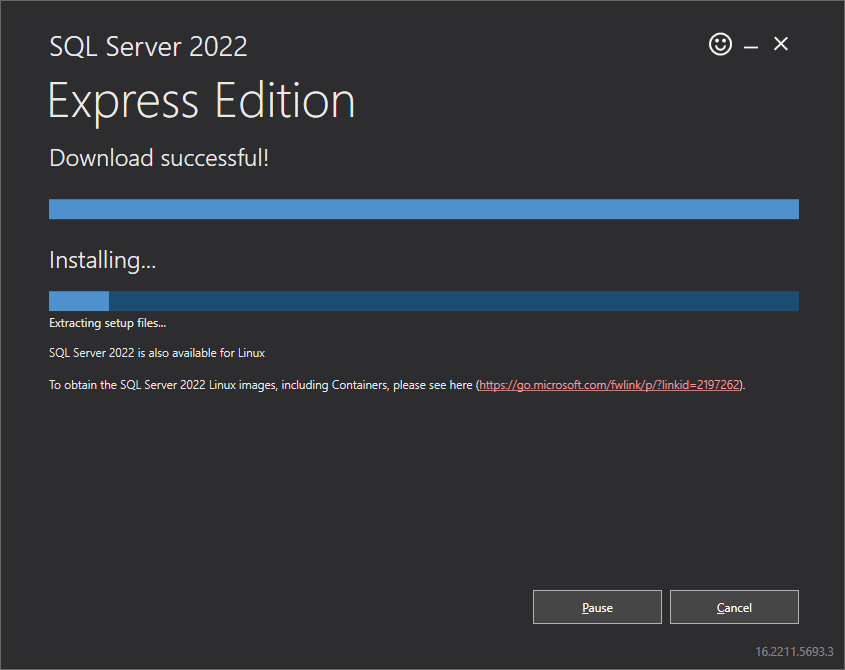Click the "SQL Server 2022" title text
Viewport: 845px width, 670px height.
148,46
